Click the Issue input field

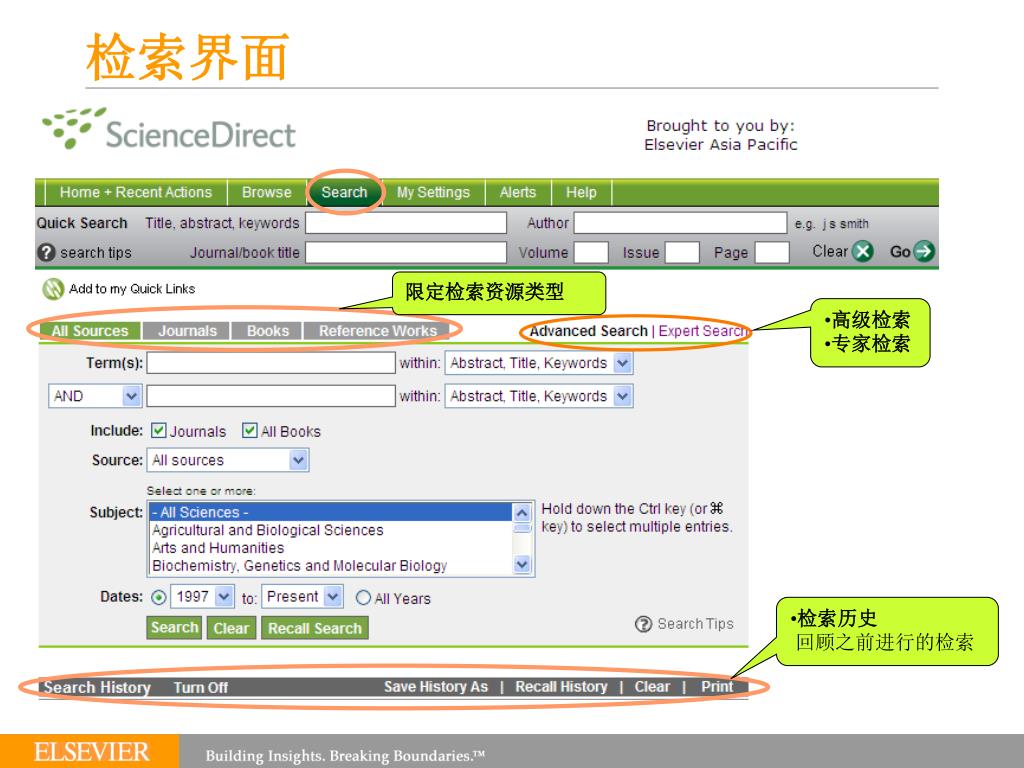(682, 253)
